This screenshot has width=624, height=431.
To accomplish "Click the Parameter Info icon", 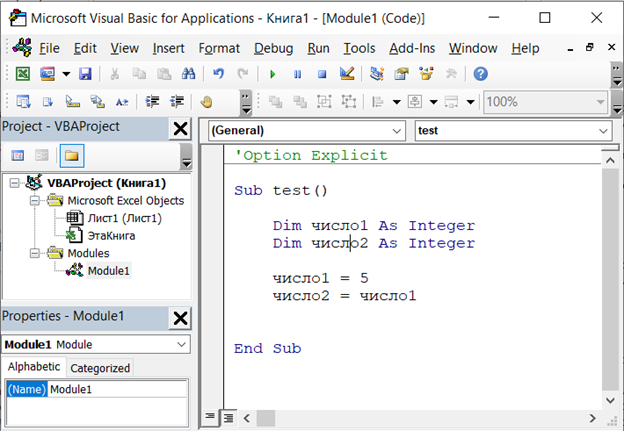I will coord(97,102).
